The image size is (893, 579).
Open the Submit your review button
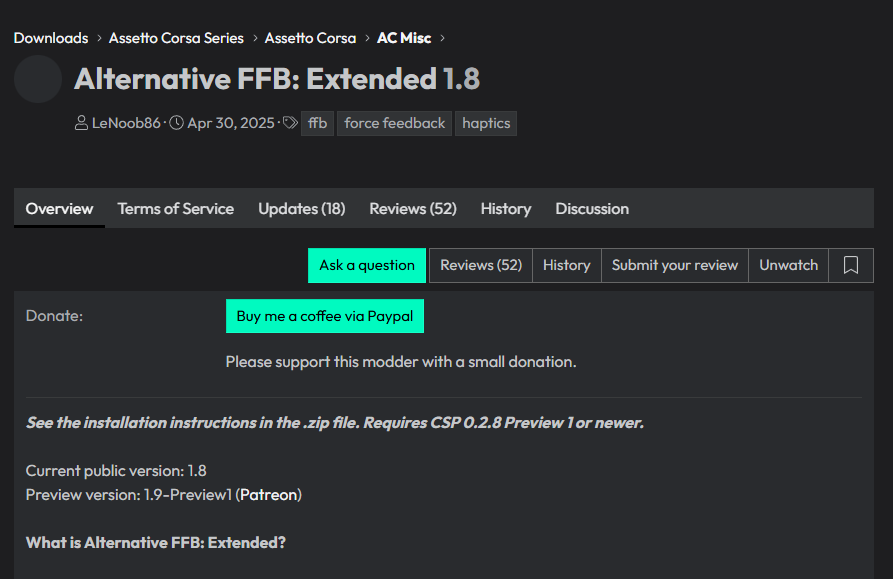point(674,265)
